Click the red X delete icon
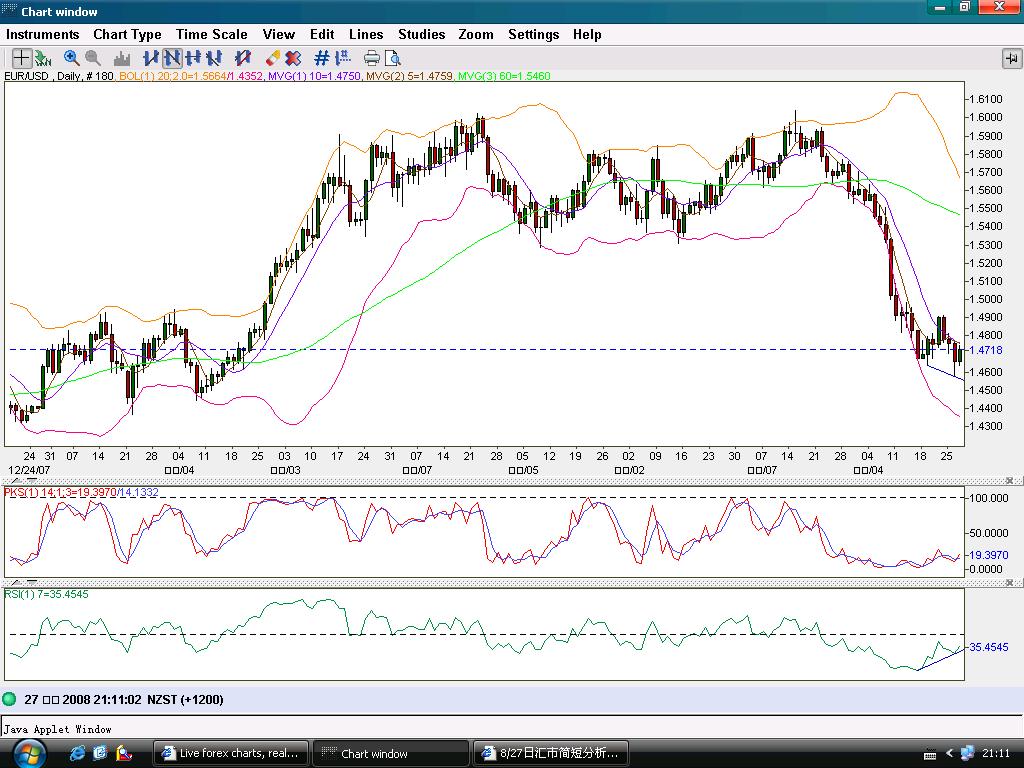1024x768 pixels. pos(293,58)
